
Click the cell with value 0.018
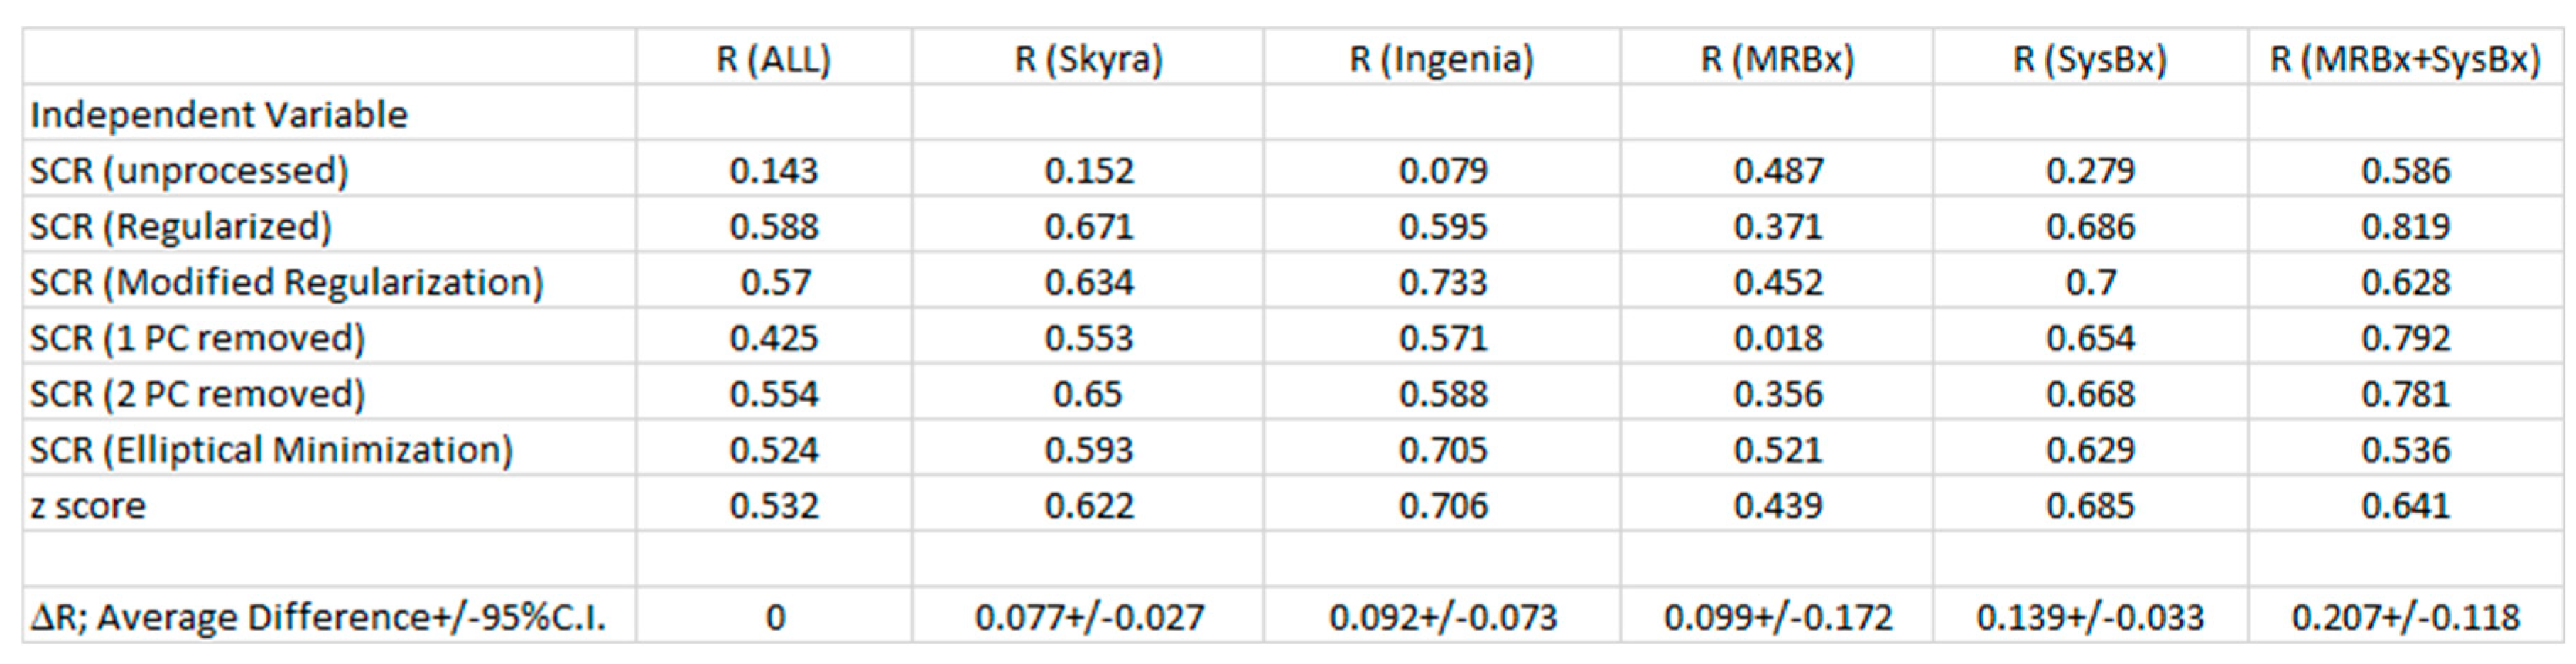click(x=1777, y=339)
